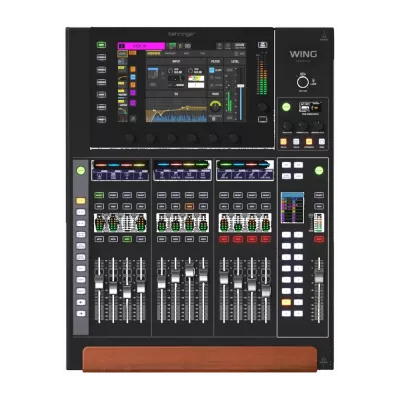Select the green lit select button on first channel

point(99,195)
